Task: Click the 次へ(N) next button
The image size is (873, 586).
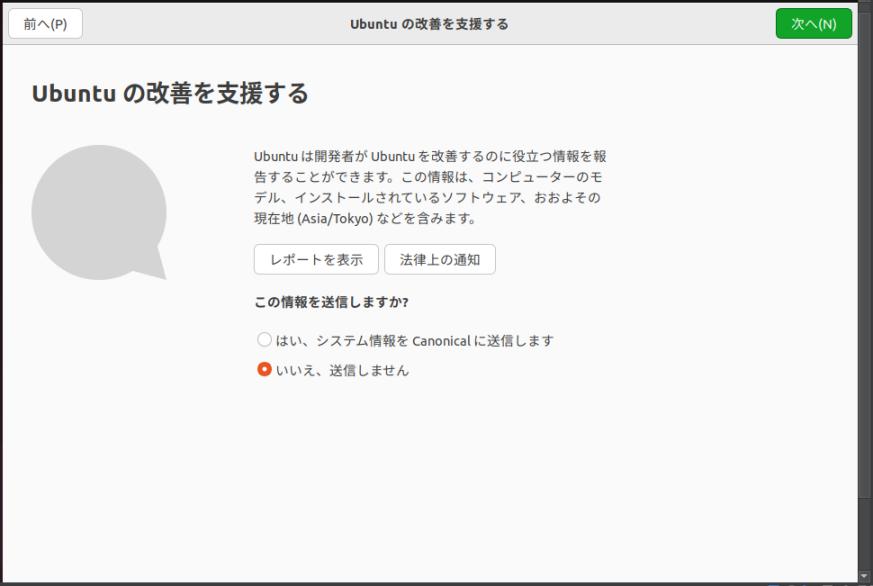Action: [x=813, y=24]
